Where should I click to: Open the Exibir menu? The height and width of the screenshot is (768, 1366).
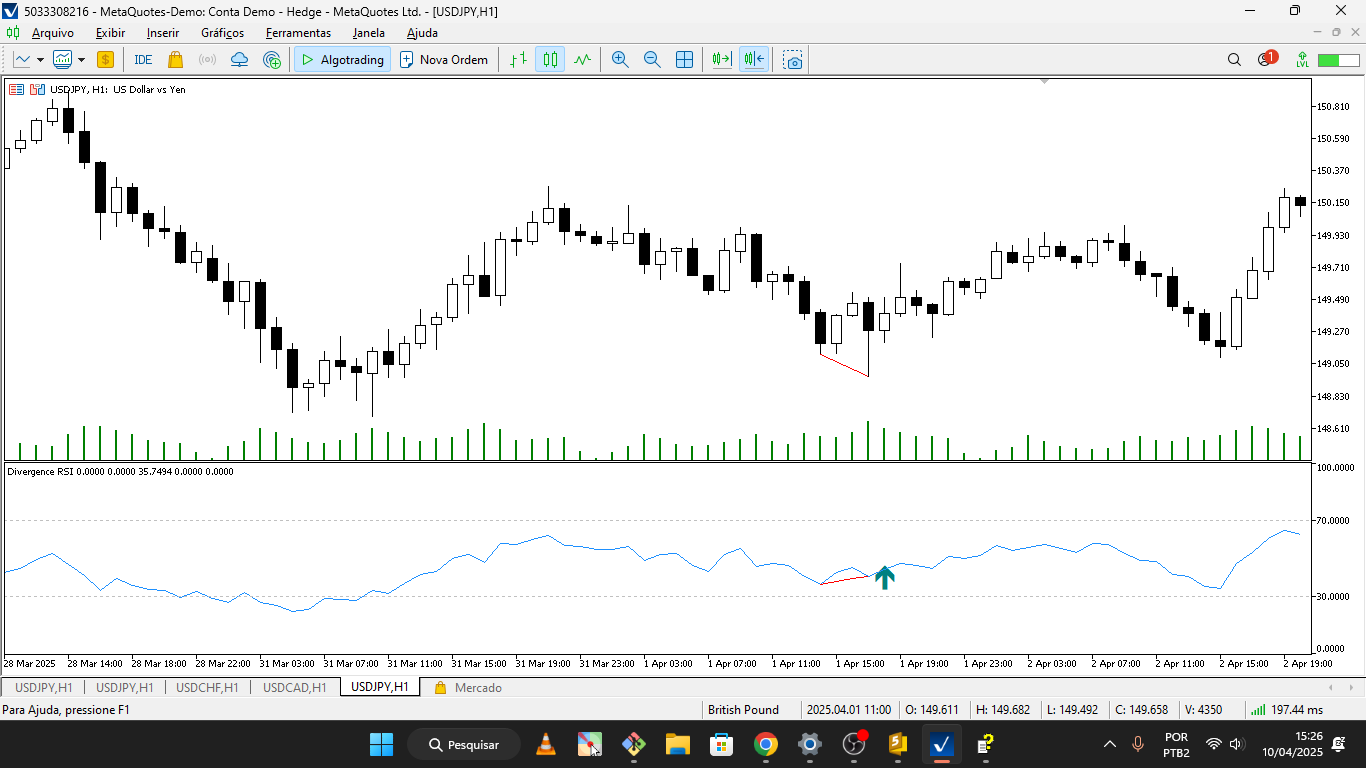click(110, 33)
